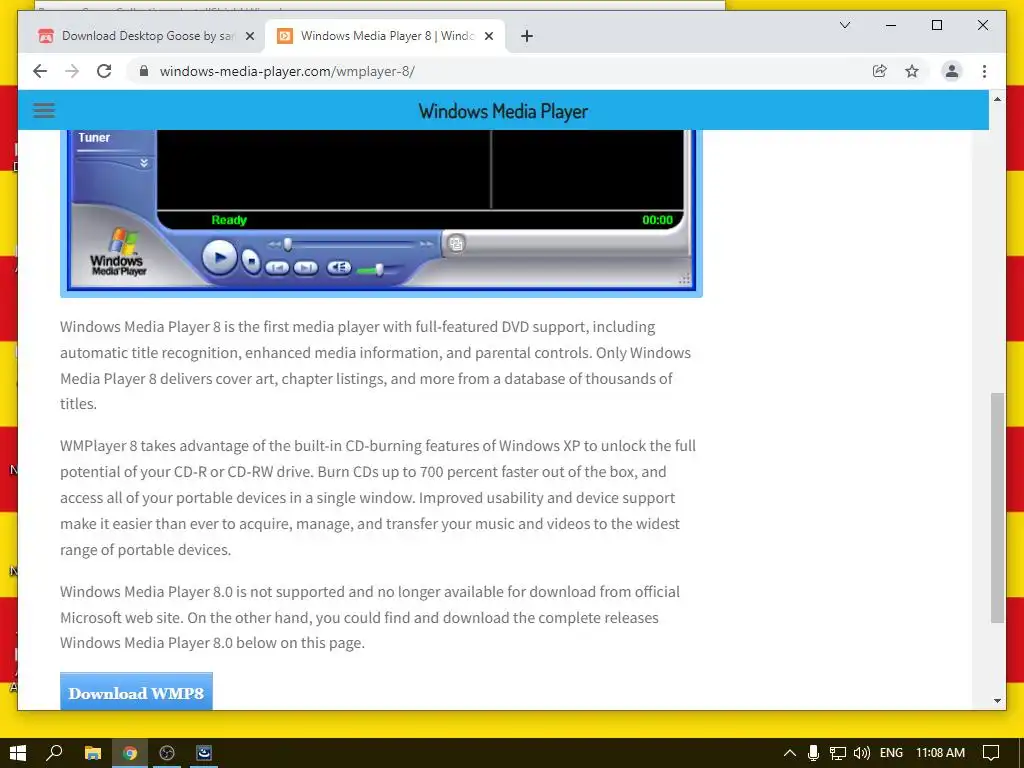Open Windows search from the taskbar
This screenshot has width=1024, height=768.
pyautogui.click(x=54, y=753)
